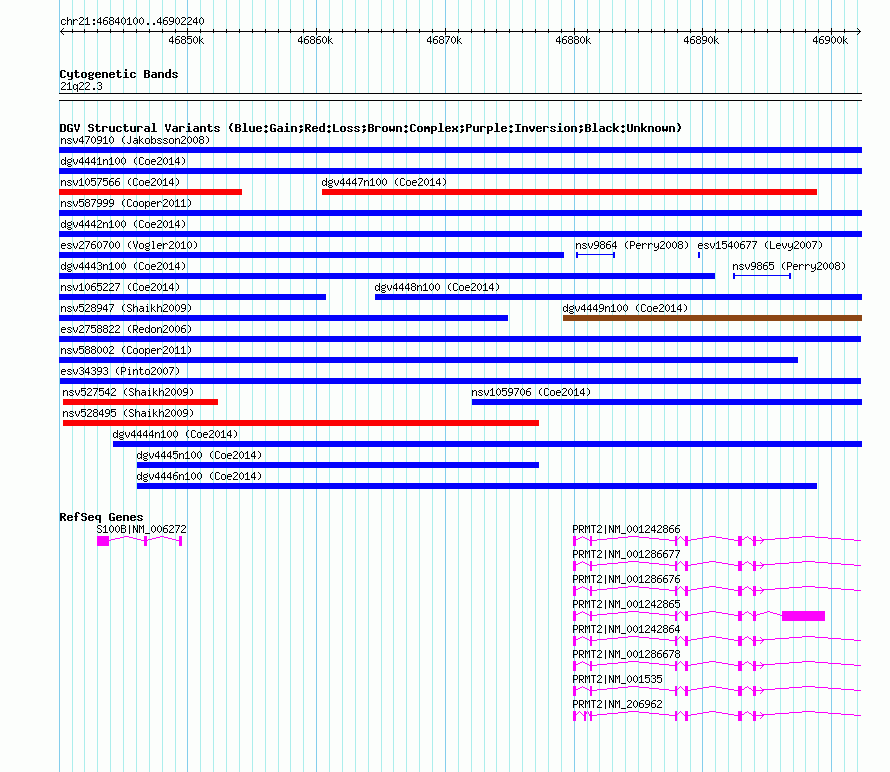Open nsv528947 (Shaikh2009) variant label
Image resolution: width=890 pixels, height=772 pixels.
click(x=126, y=308)
